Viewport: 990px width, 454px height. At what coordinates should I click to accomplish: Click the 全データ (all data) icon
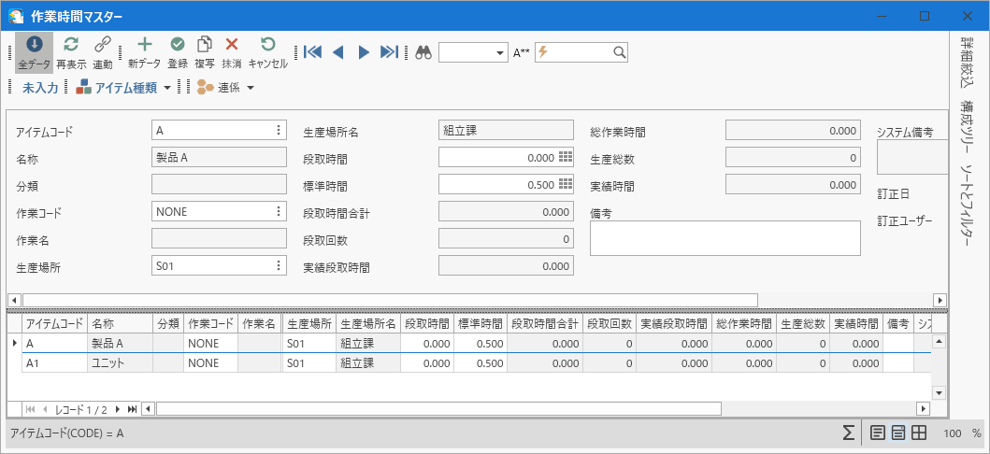click(33, 52)
